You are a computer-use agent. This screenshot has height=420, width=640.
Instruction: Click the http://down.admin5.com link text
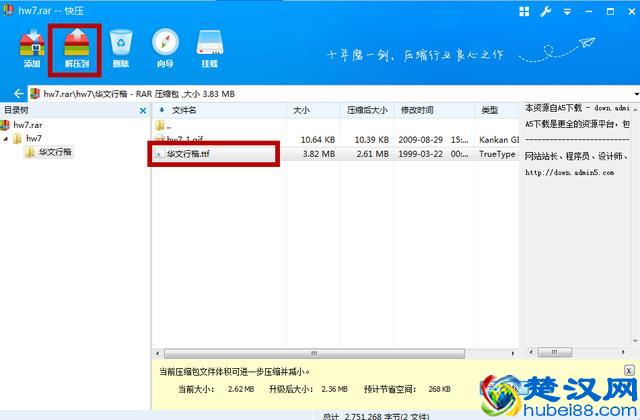pyautogui.click(x=569, y=173)
